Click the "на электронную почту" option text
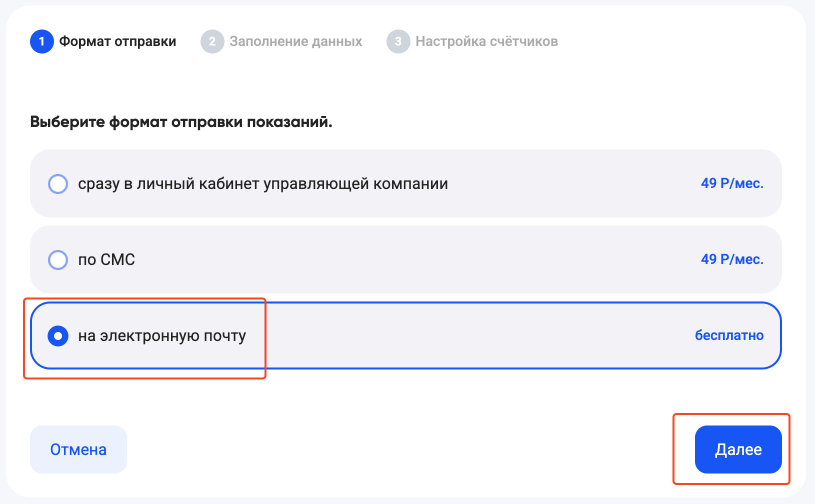The image size is (815, 504). 161,336
